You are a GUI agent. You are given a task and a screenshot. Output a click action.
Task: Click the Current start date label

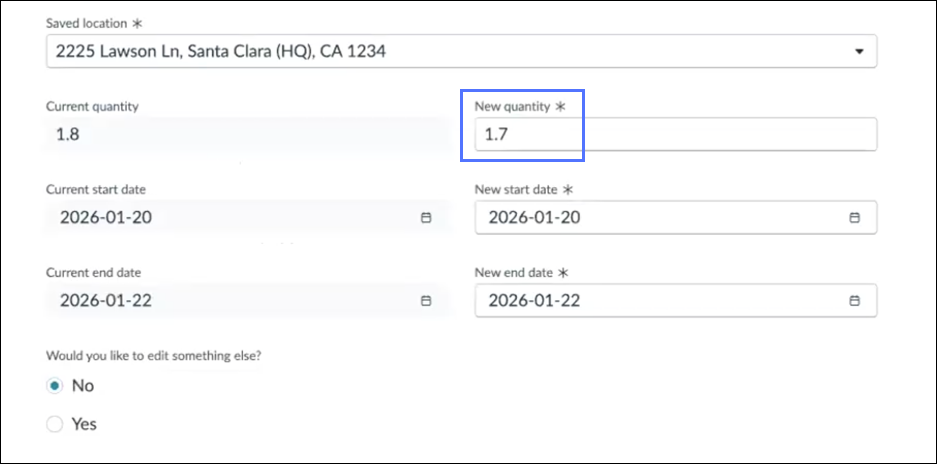coord(96,190)
